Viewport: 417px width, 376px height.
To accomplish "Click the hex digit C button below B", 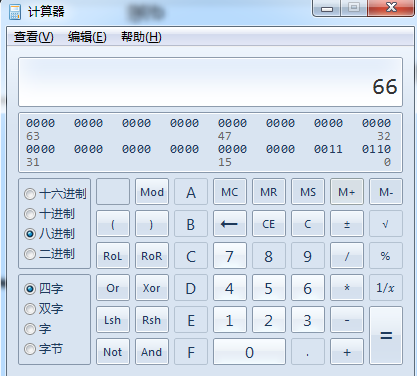I will tap(191, 256).
